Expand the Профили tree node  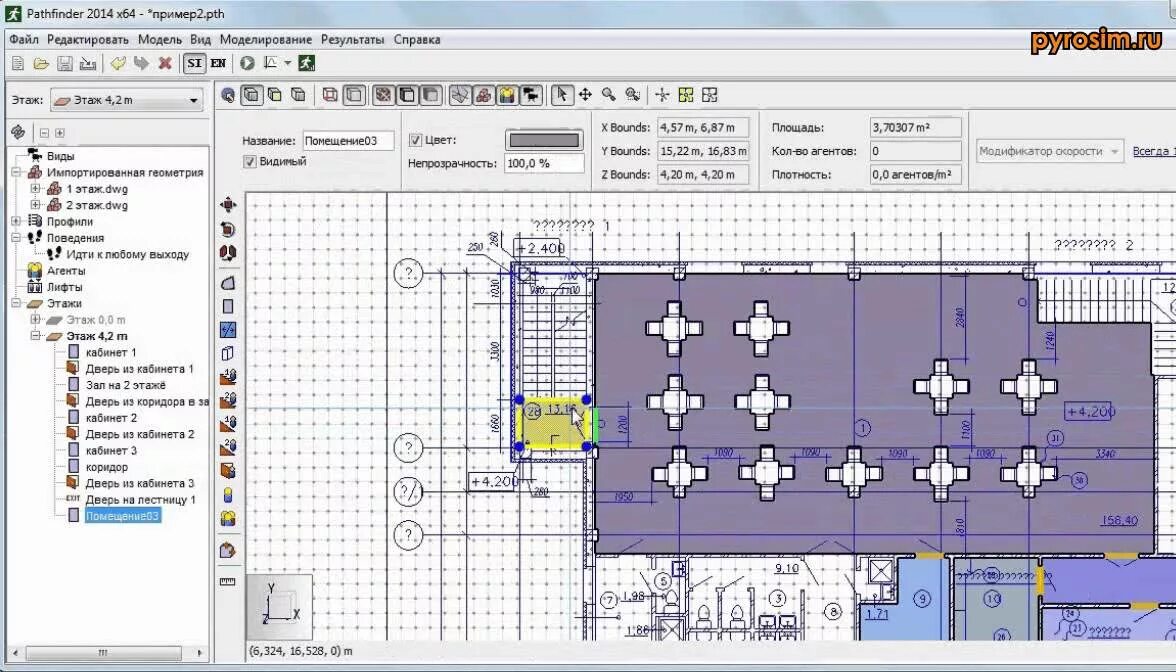pos(16,221)
